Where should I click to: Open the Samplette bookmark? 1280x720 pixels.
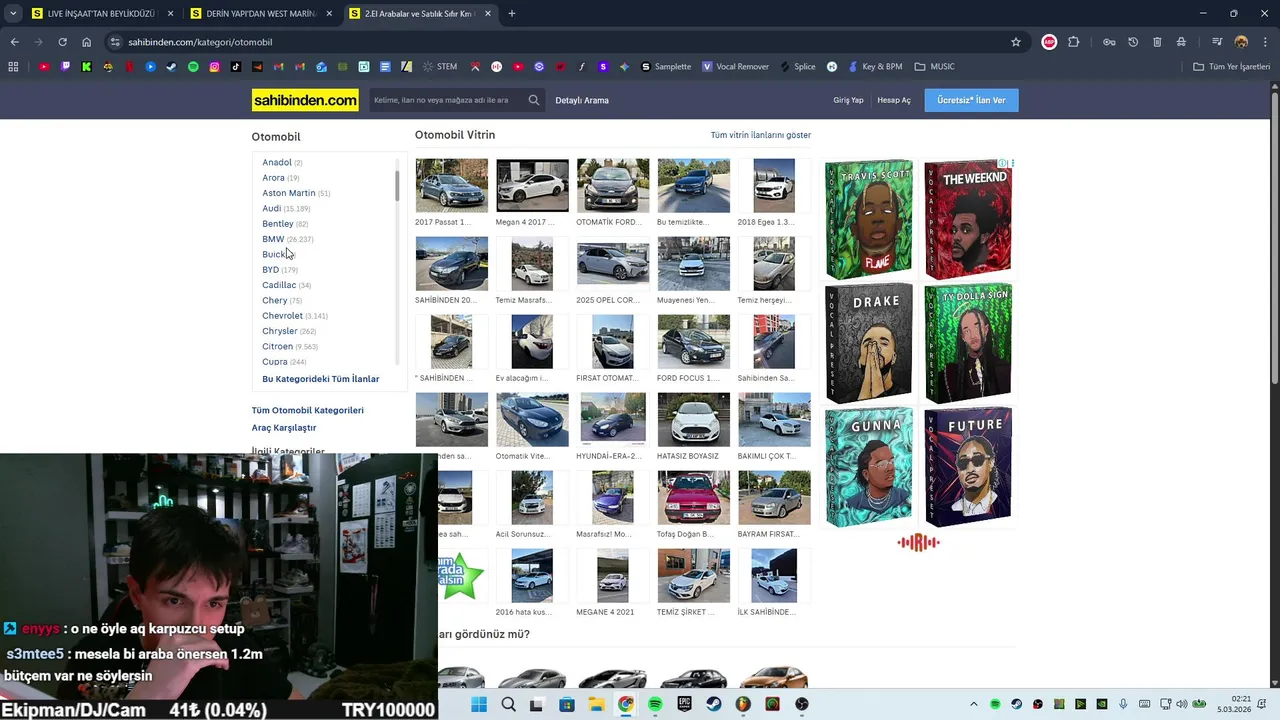click(x=666, y=67)
